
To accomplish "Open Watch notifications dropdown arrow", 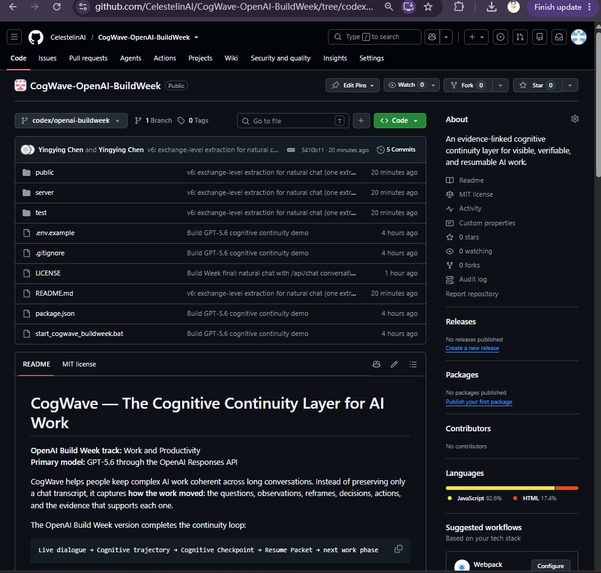I will click(433, 85).
